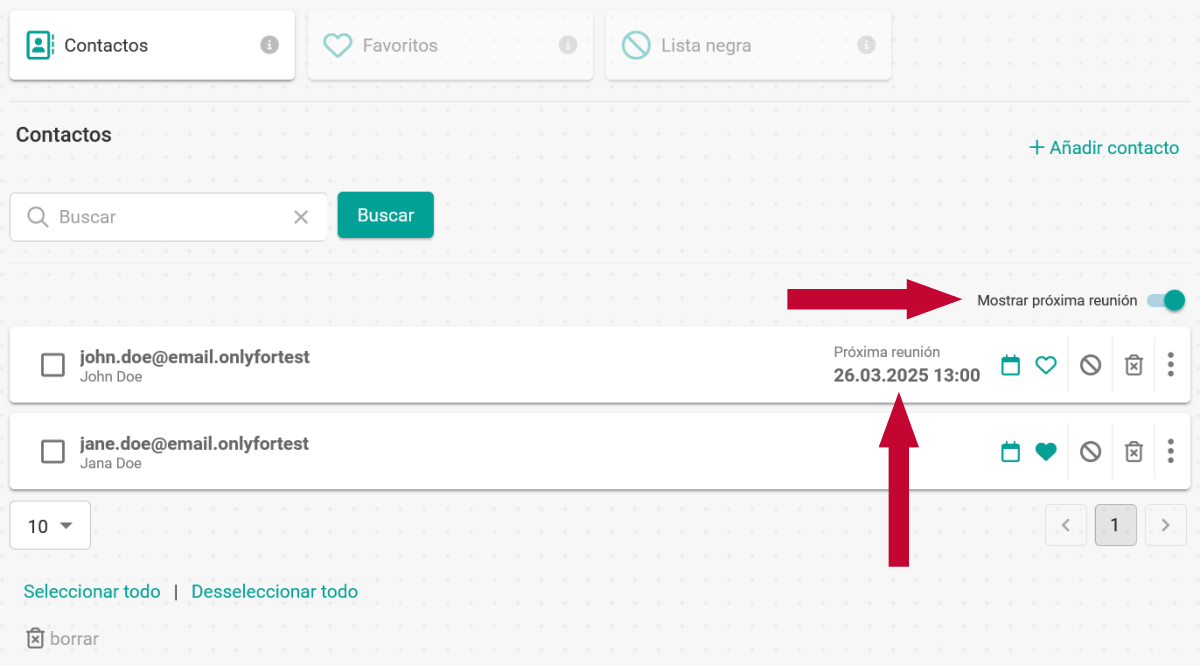
Task: Block John Doe with blacklist icon
Action: tap(1091, 365)
